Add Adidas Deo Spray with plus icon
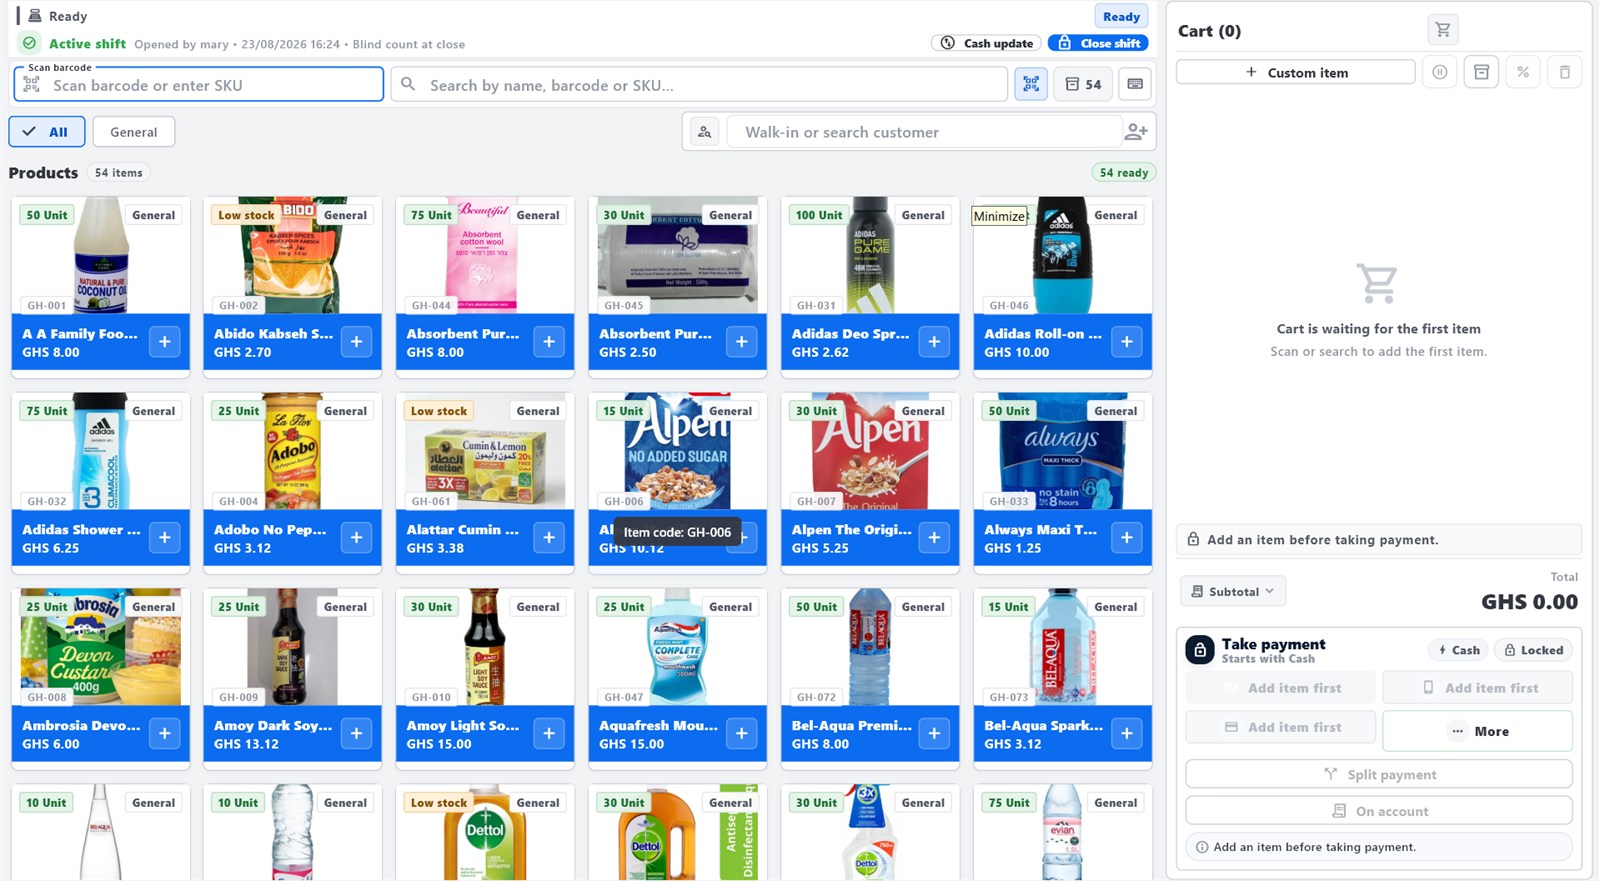 (934, 342)
